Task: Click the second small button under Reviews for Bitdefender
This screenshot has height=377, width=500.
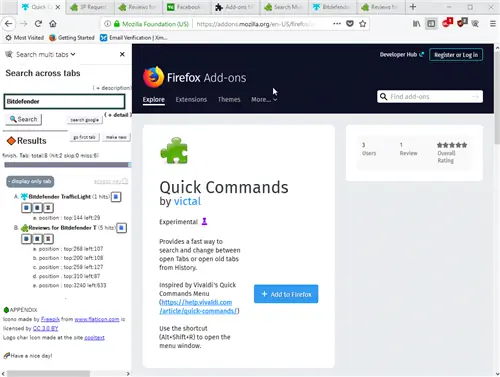Action: coord(37,239)
